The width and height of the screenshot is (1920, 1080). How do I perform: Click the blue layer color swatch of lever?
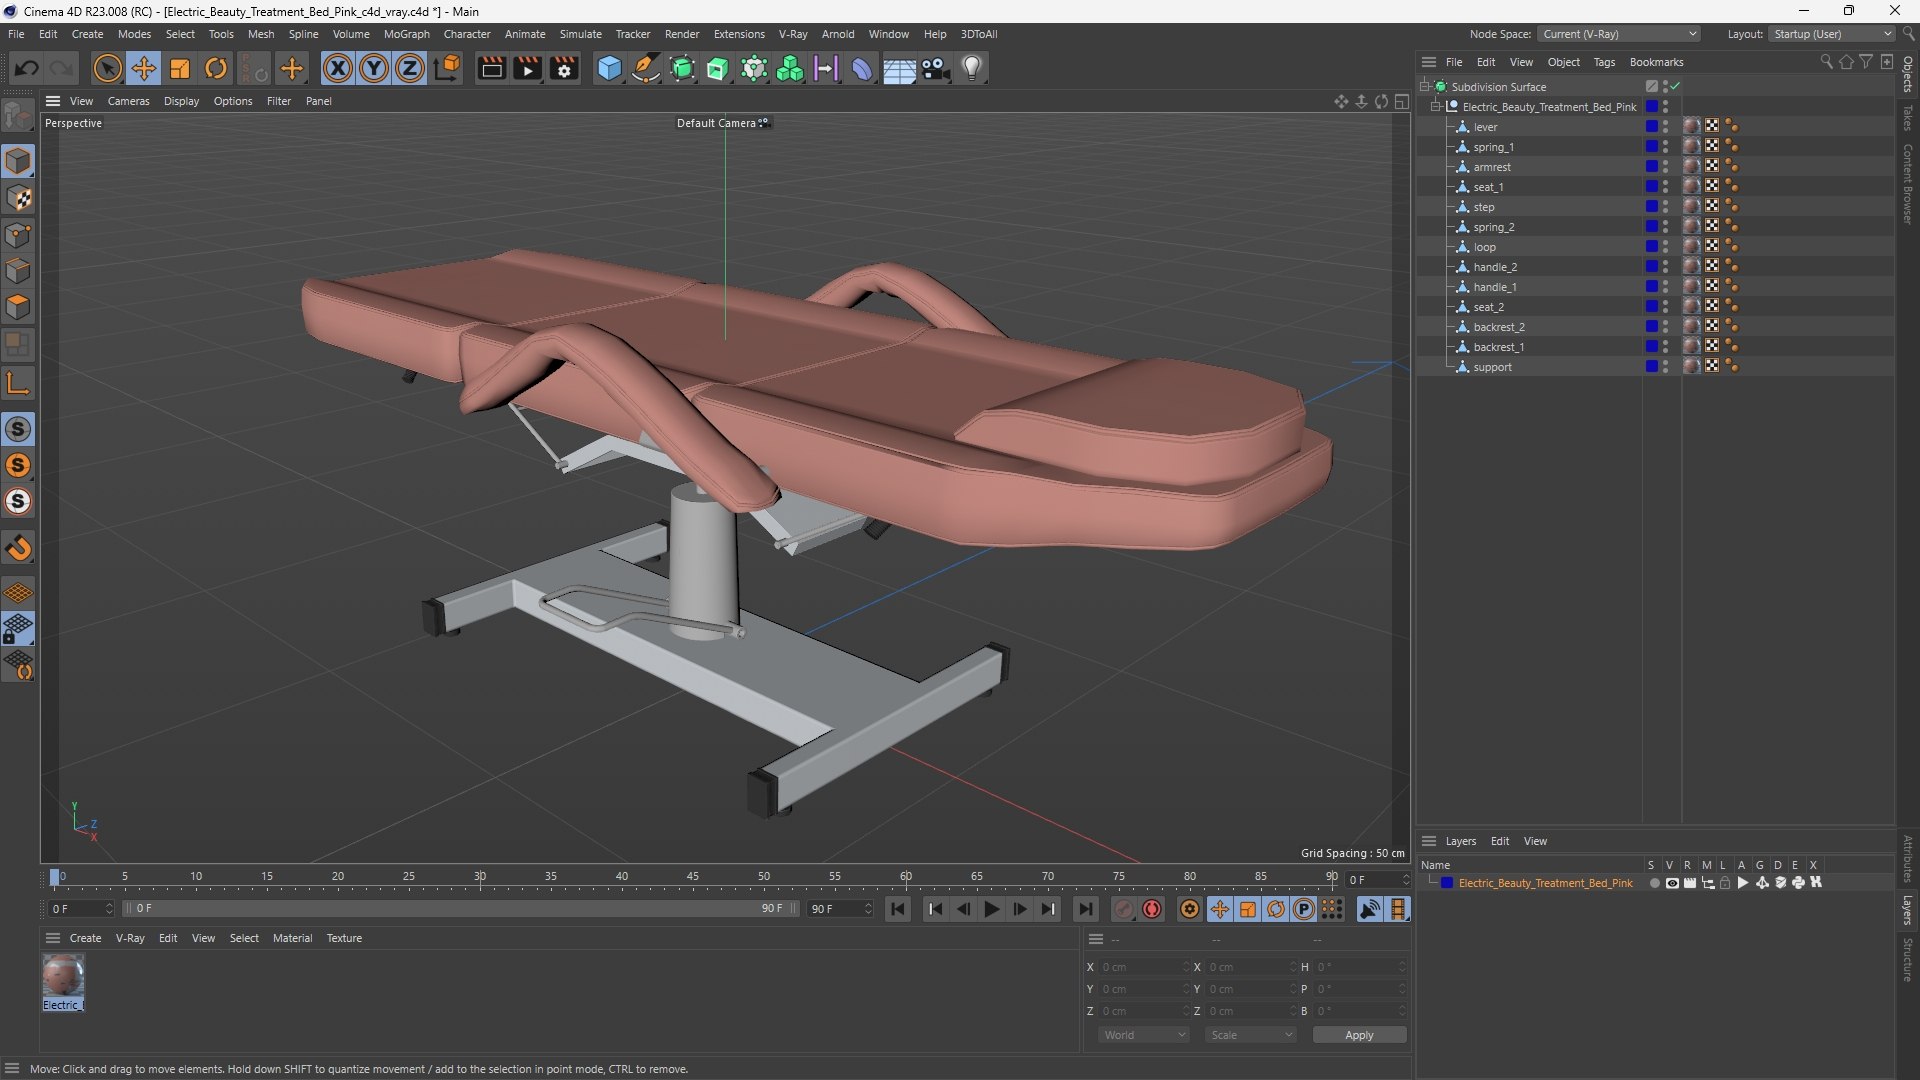click(1652, 127)
